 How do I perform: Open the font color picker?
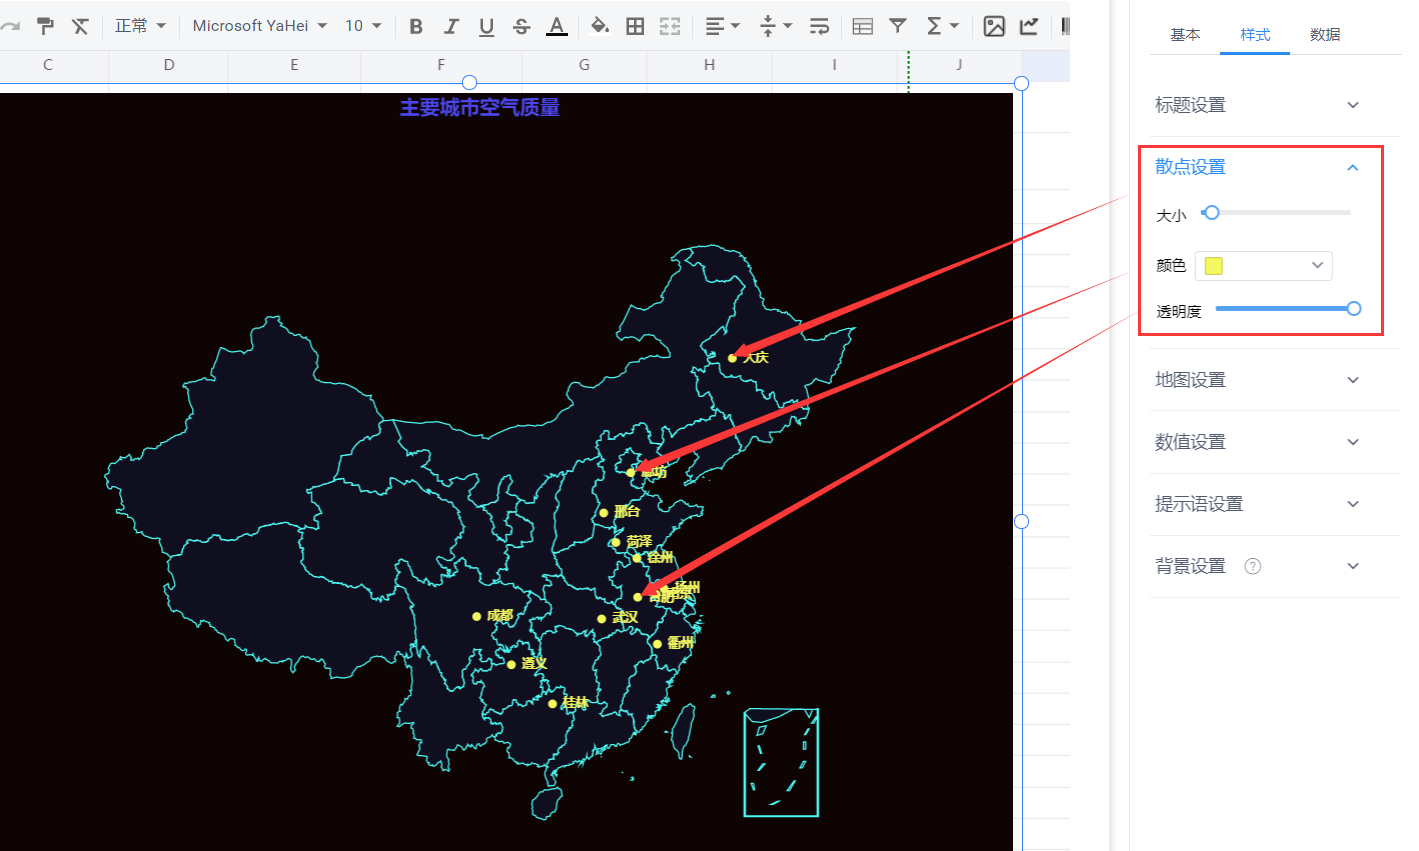pyautogui.click(x=557, y=27)
